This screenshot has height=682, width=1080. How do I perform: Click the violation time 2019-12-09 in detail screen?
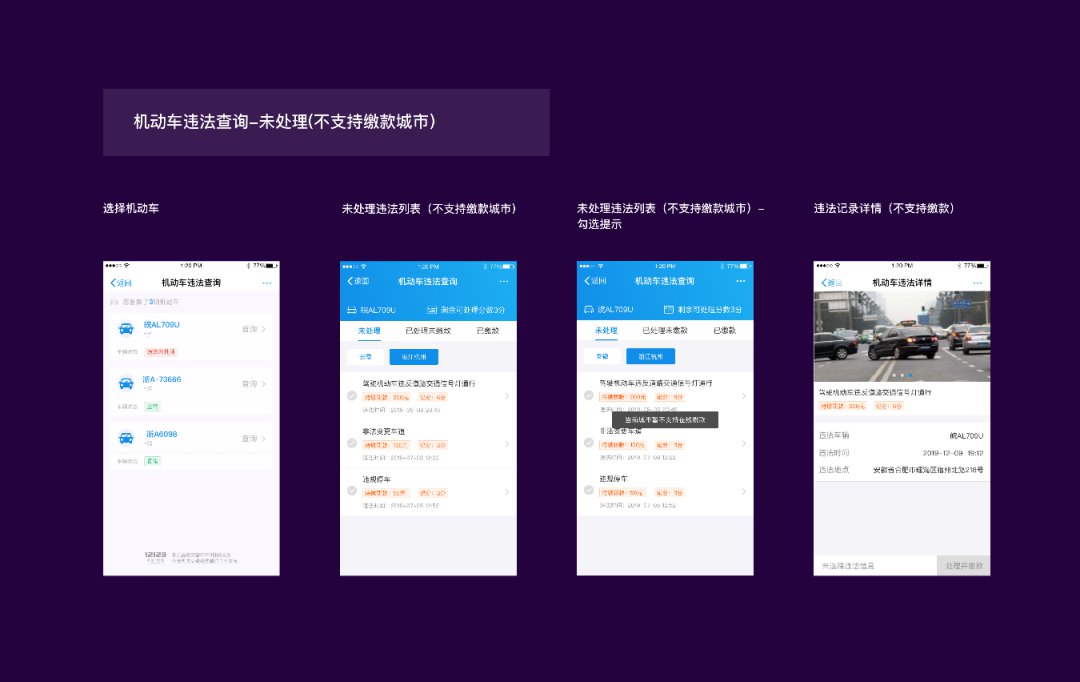tap(953, 453)
